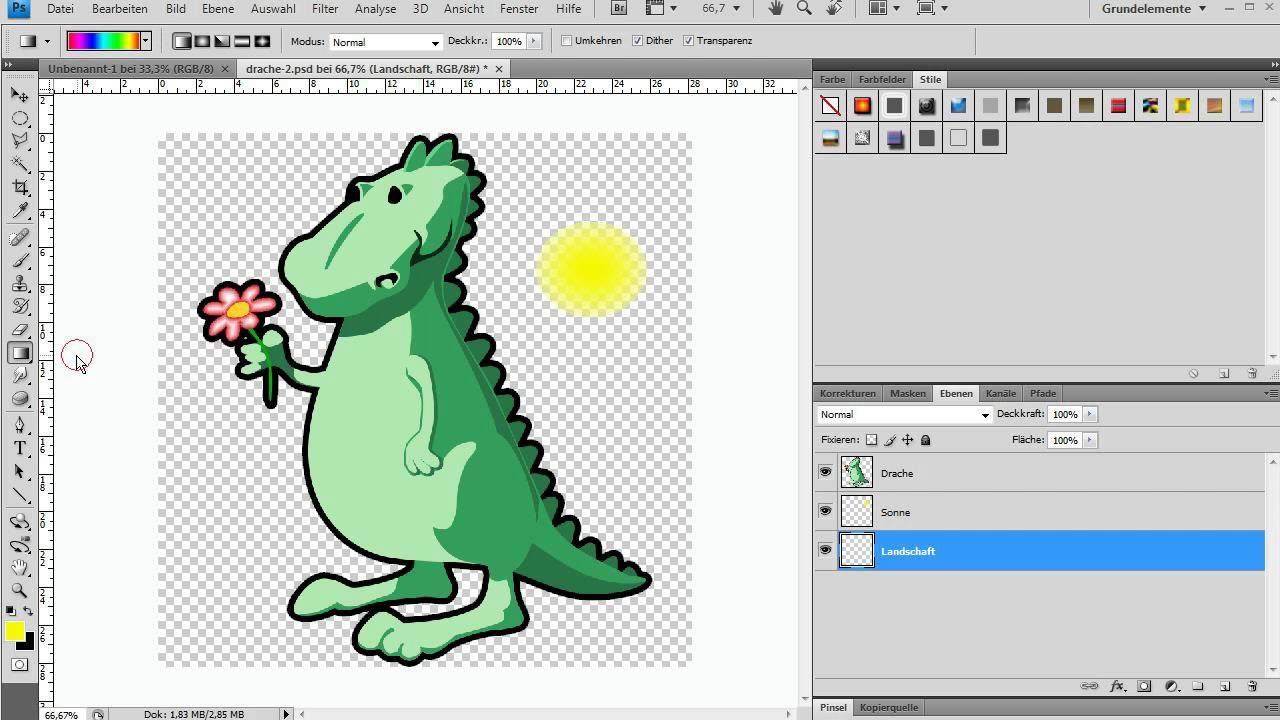Hide the Sonne layer
The image size is (1280, 720).
click(x=825, y=511)
